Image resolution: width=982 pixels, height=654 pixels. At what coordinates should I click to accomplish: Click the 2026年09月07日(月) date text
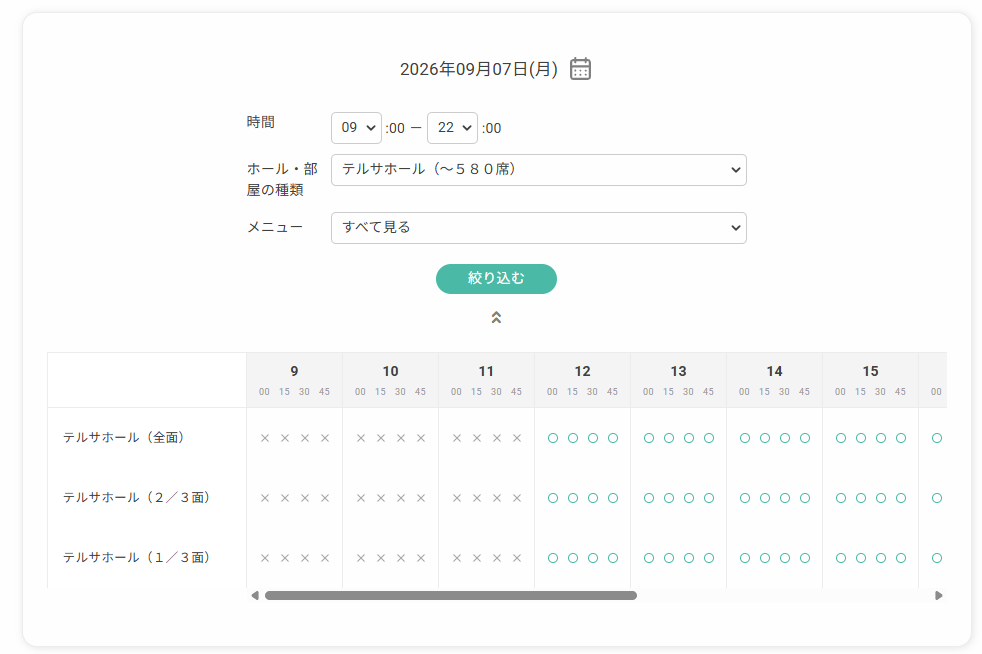(x=478, y=69)
